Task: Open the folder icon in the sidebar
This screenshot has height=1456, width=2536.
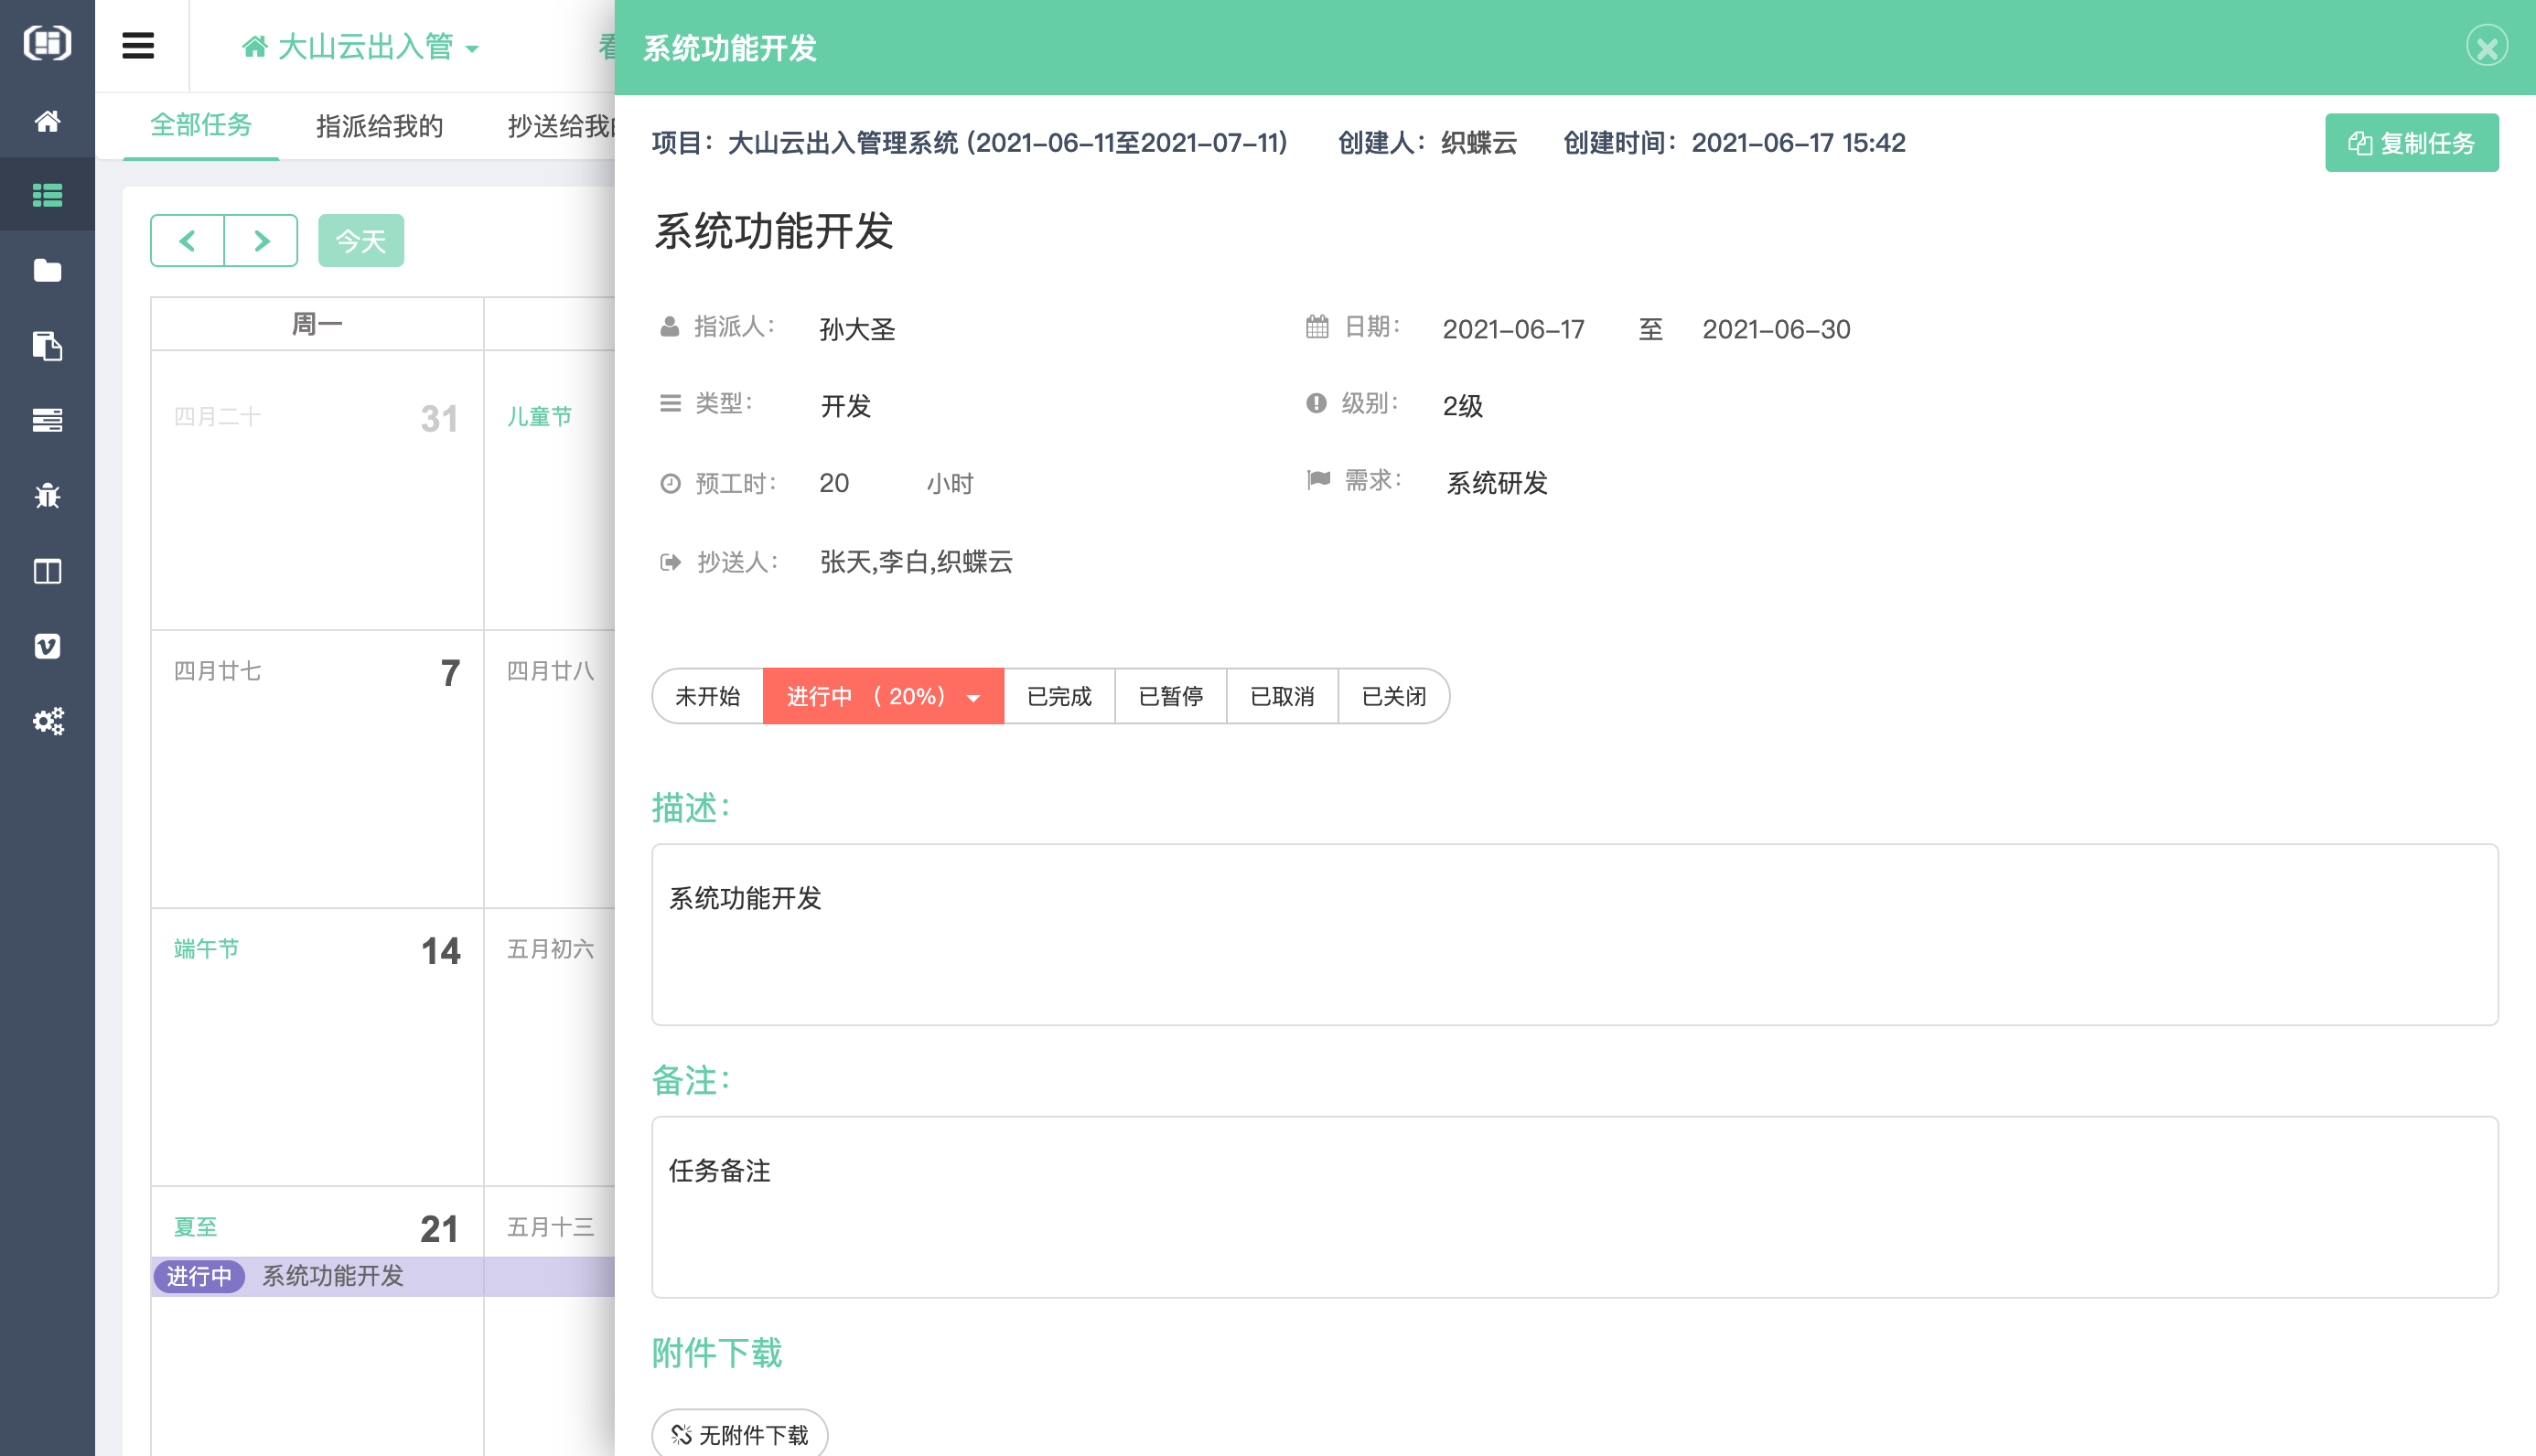Action: (47, 270)
